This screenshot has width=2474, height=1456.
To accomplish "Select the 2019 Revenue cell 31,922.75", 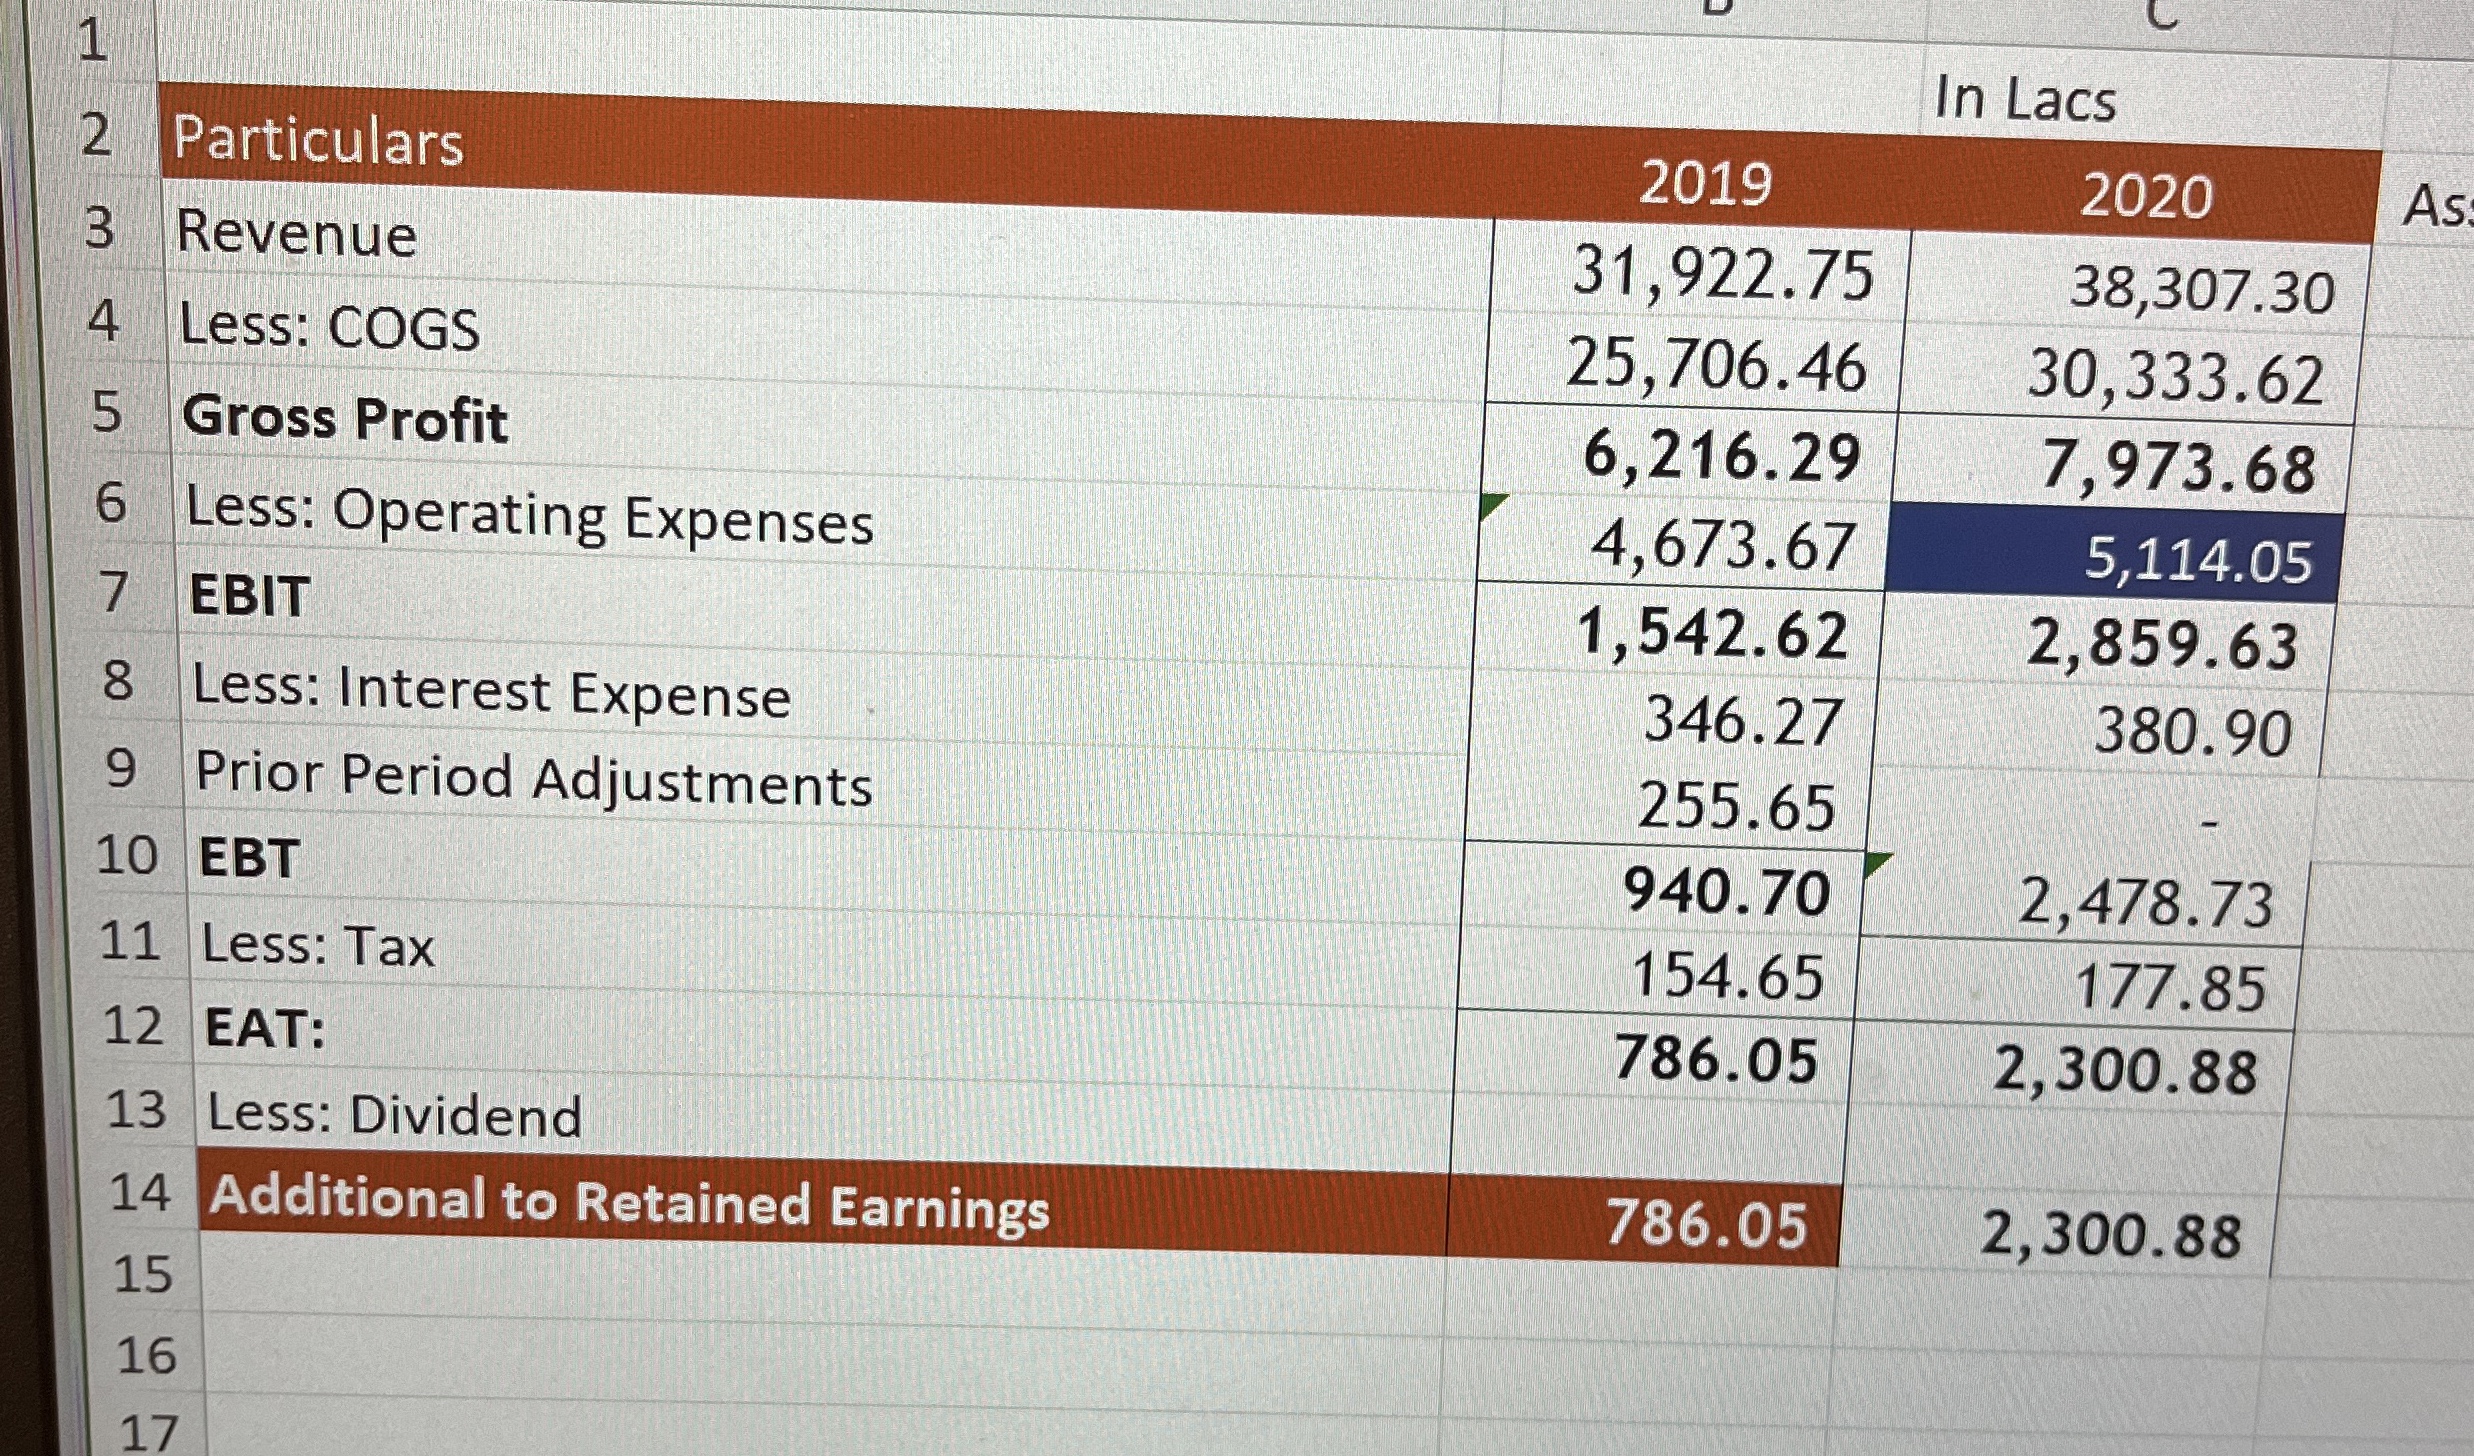I will pyautogui.click(x=1722, y=273).
